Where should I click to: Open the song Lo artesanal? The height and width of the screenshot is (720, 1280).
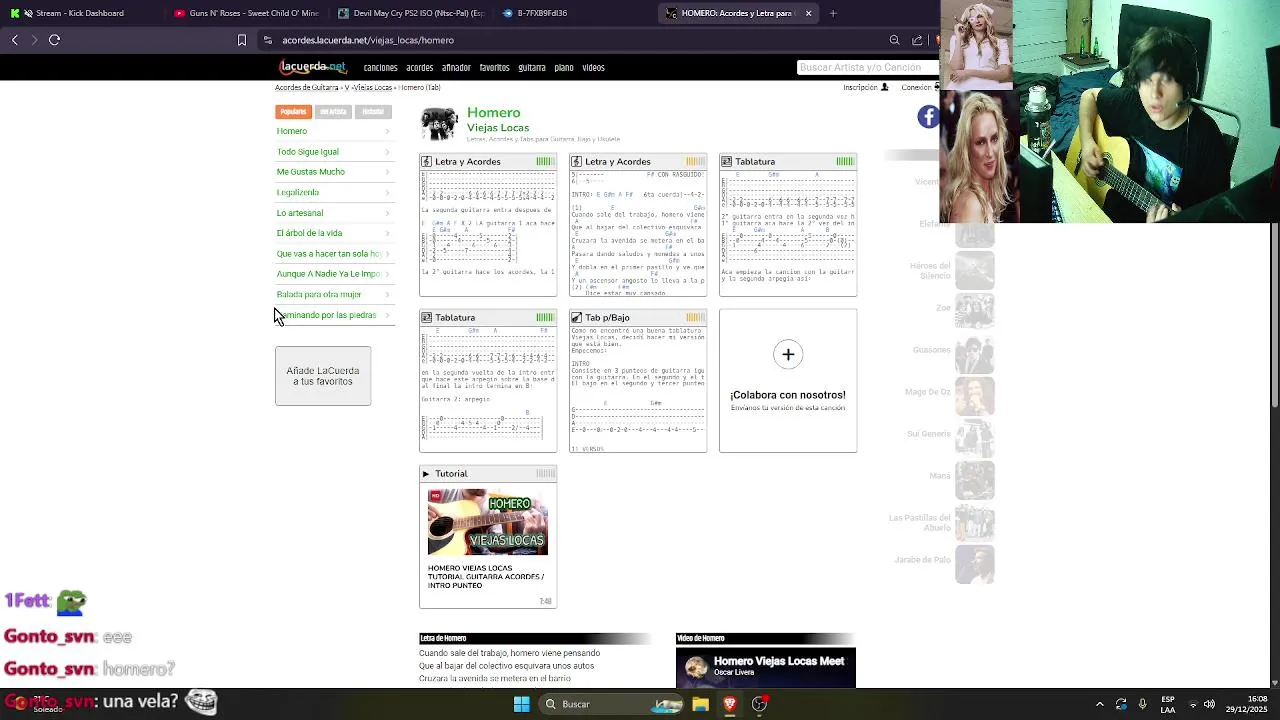335,213
